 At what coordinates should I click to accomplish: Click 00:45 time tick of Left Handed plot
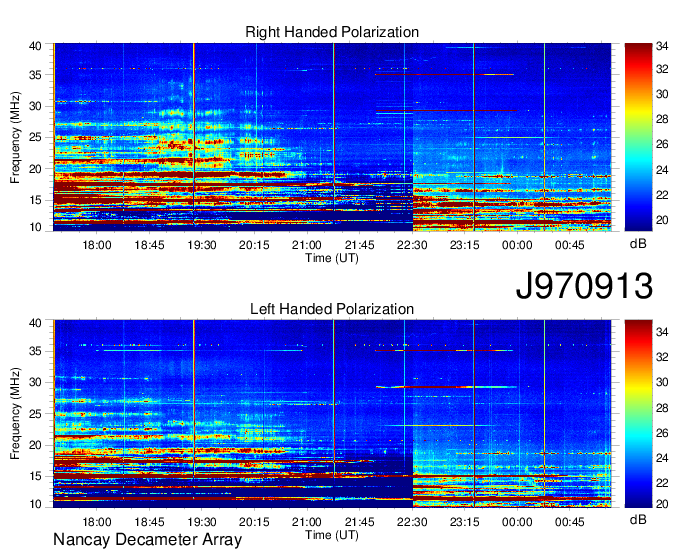pyautogui.click(x=570, y=522)
